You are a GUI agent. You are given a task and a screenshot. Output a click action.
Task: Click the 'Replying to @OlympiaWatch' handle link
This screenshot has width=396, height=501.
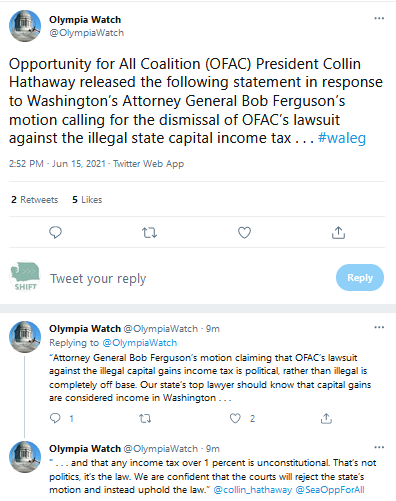point(140,343)
